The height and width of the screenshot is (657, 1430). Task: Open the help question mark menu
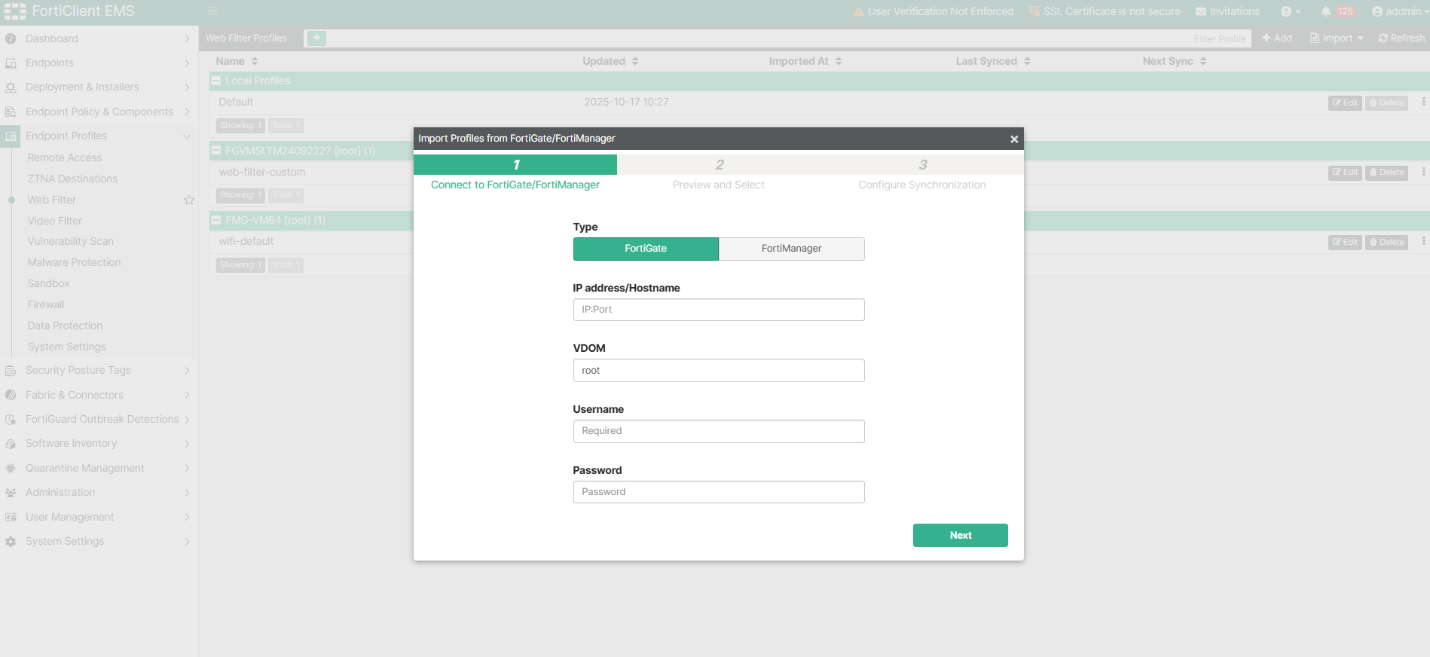(x=1291, y=12)
